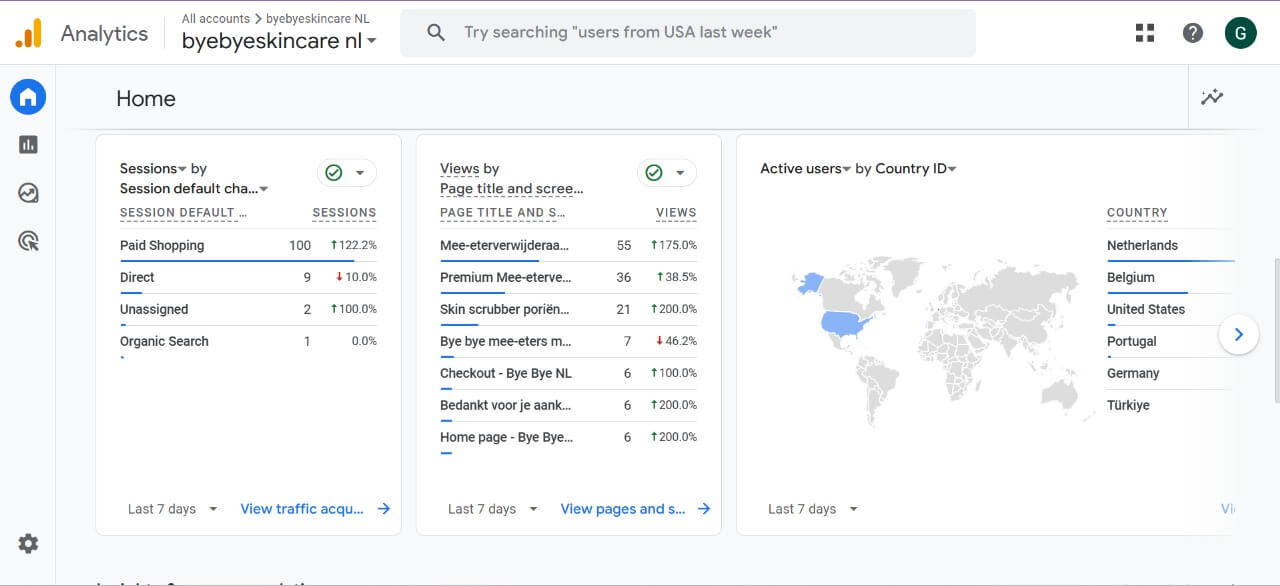Open the Sessions metric dropdown

tap(154, 169)
